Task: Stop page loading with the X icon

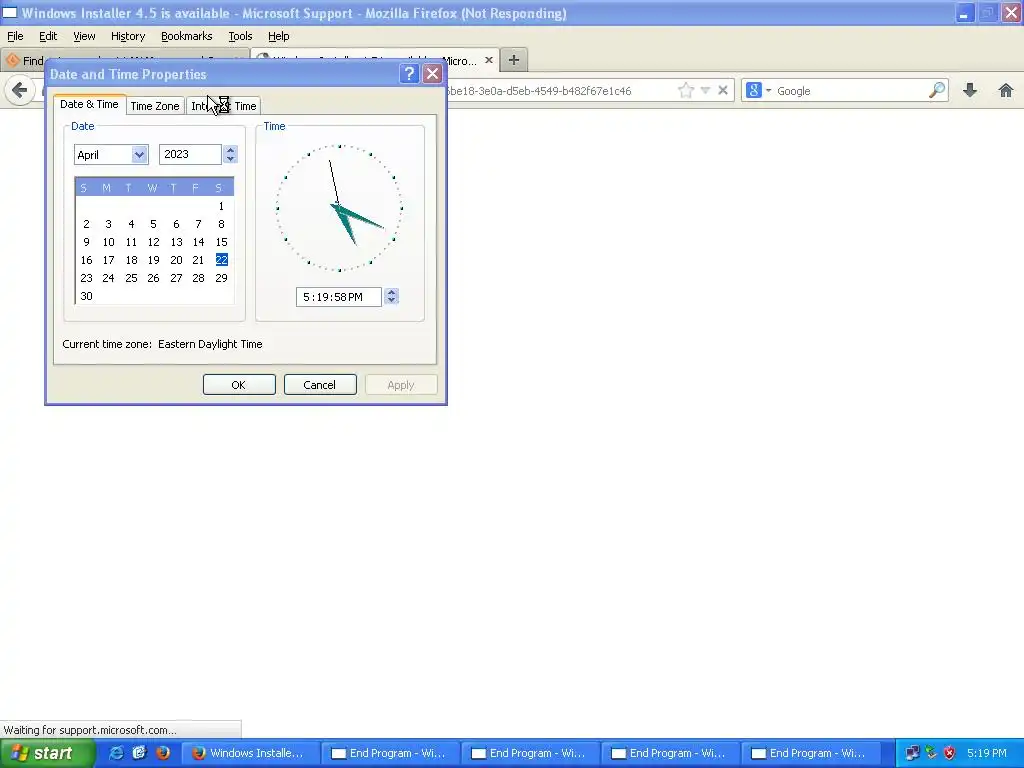Action: click(x=723, y=90)
